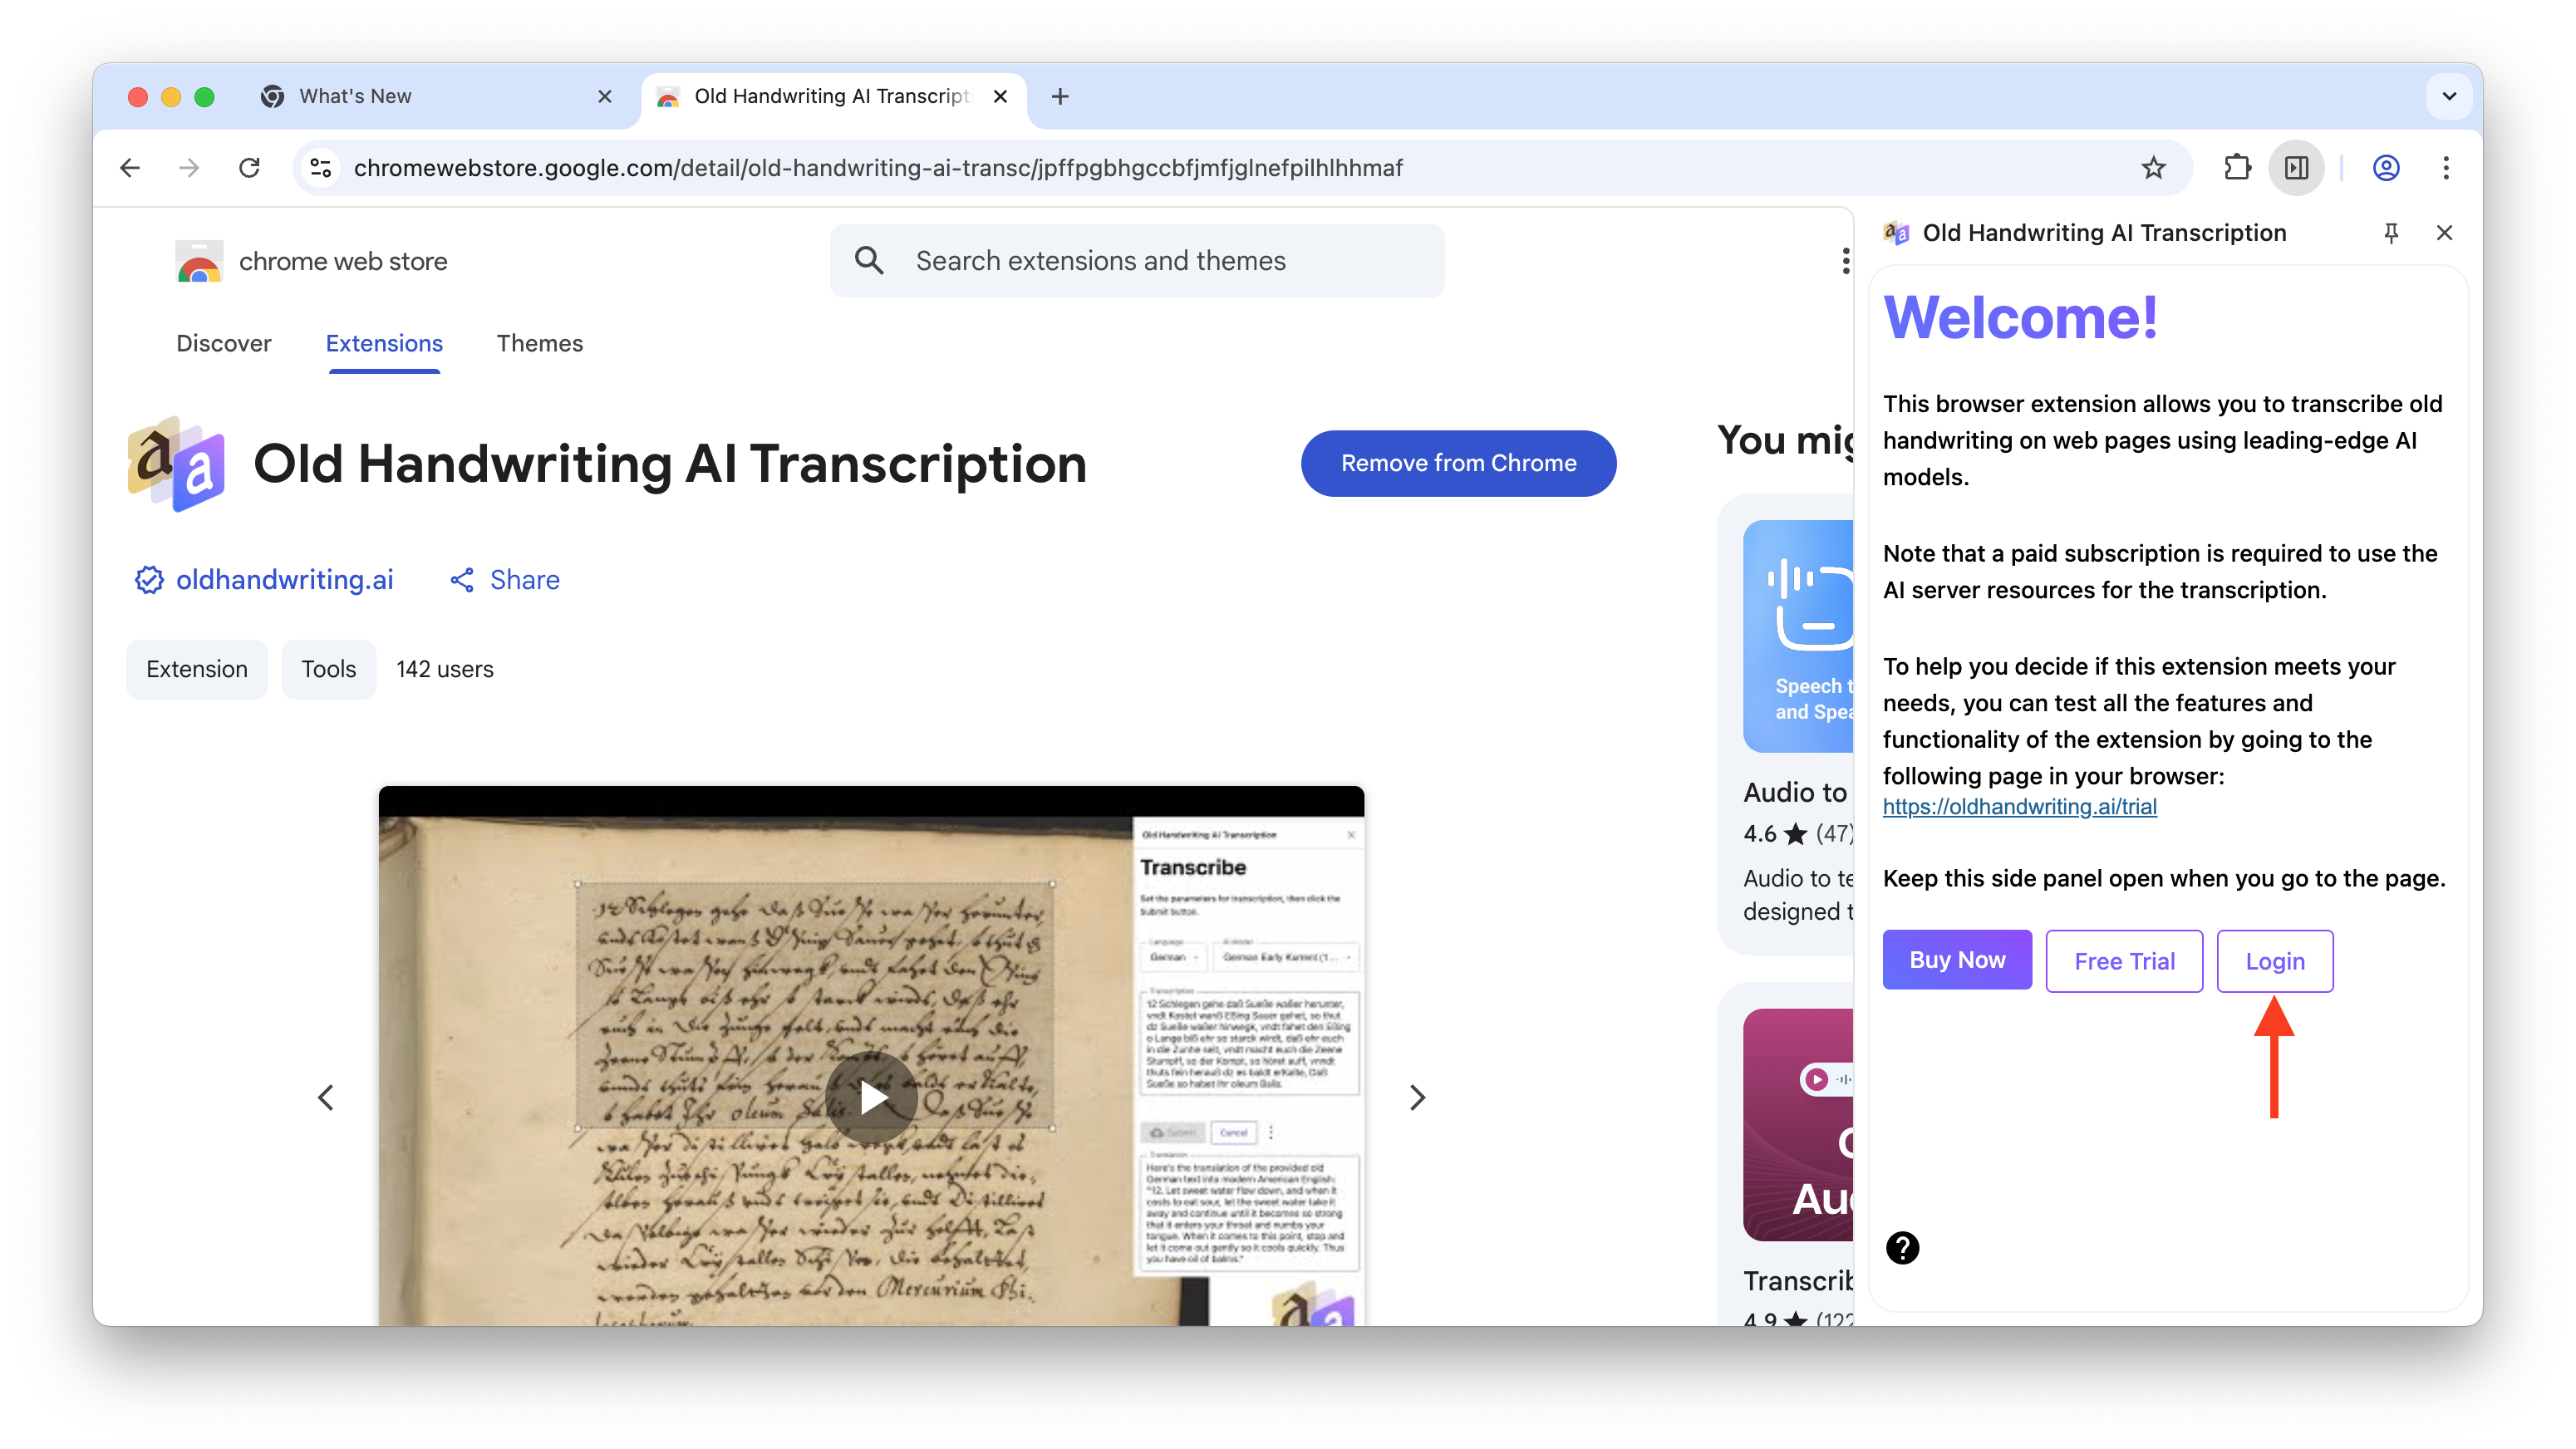Click the Share link
This screenshot has width=2576, height=1449.
coord(506,580)
